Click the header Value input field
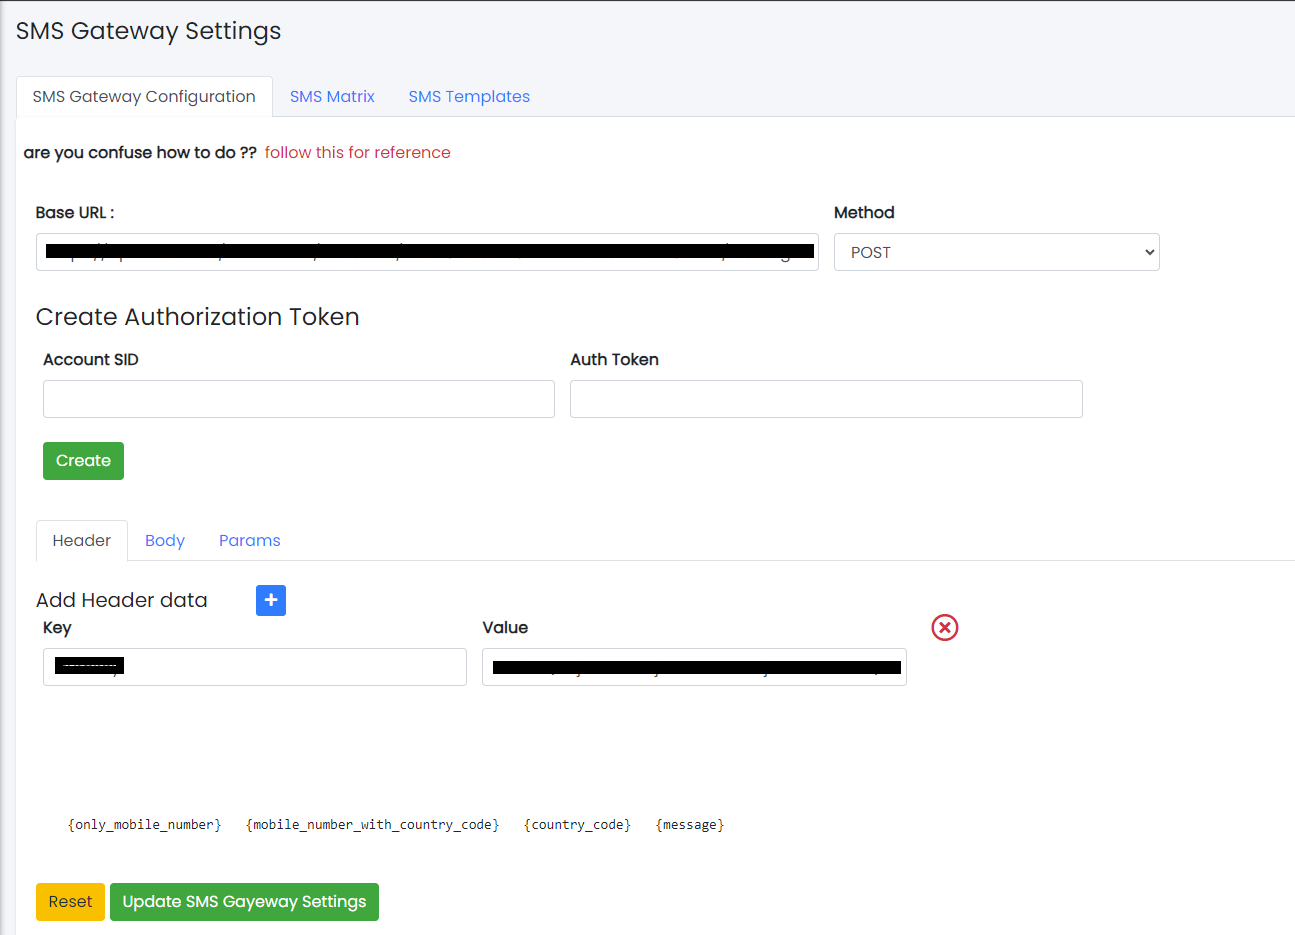The width and height of the screenshot is (1295, 935). (x=694, y=667)
